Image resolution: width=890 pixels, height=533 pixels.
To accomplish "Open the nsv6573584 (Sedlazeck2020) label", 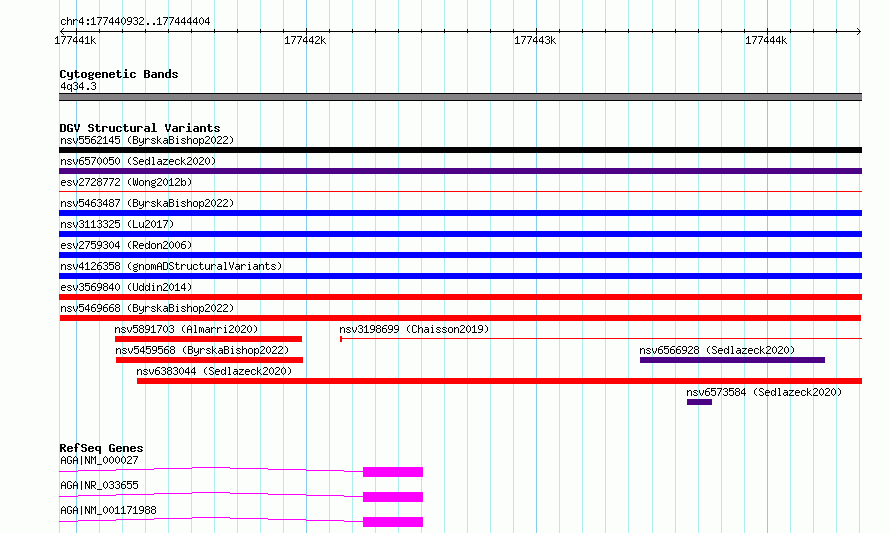I will click(x=764, y=392).
